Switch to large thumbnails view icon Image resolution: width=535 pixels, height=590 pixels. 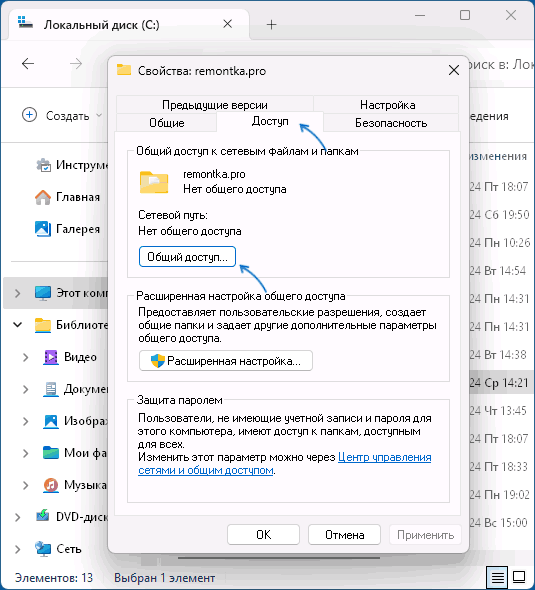(519, 577)
